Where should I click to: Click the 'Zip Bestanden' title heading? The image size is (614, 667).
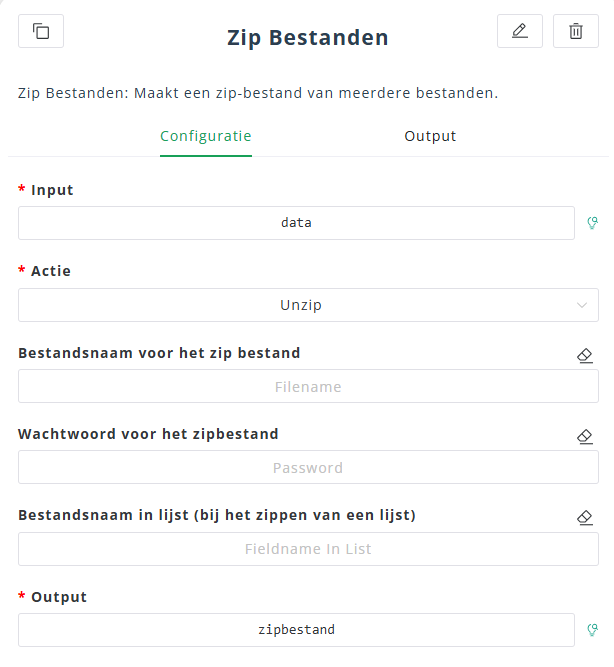pos(308,38)
